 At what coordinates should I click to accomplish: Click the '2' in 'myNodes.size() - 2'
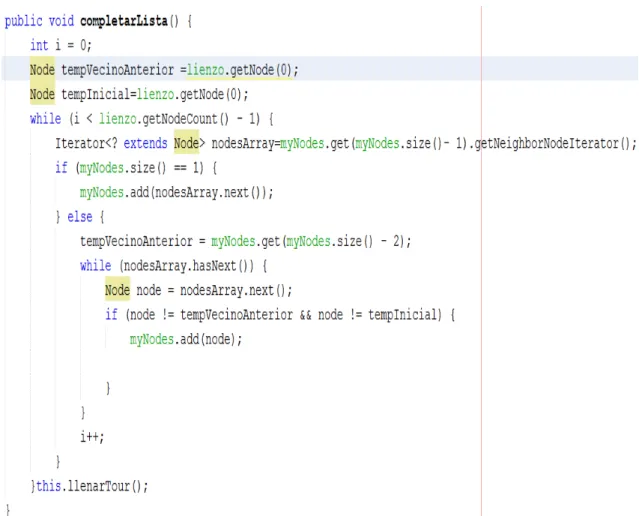[397, 241]
